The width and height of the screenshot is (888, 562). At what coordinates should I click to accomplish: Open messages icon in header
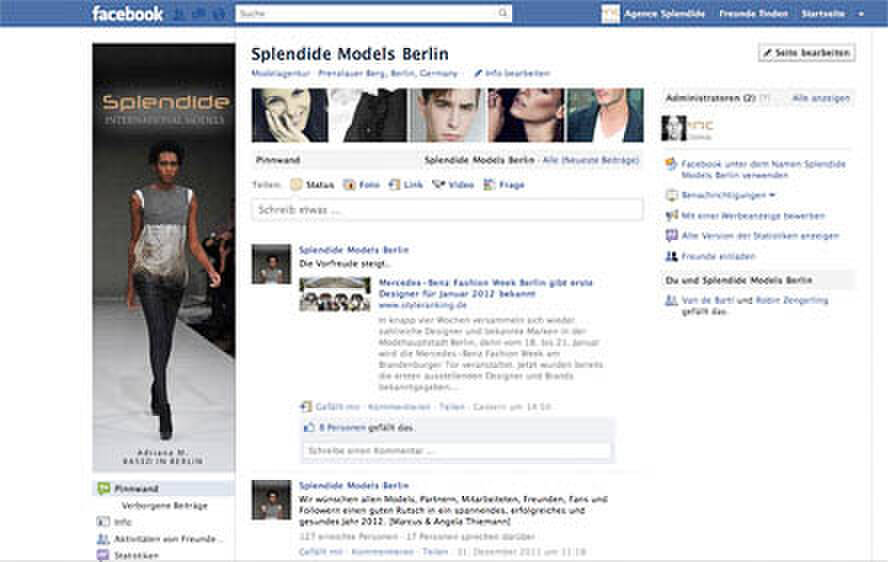199,14
